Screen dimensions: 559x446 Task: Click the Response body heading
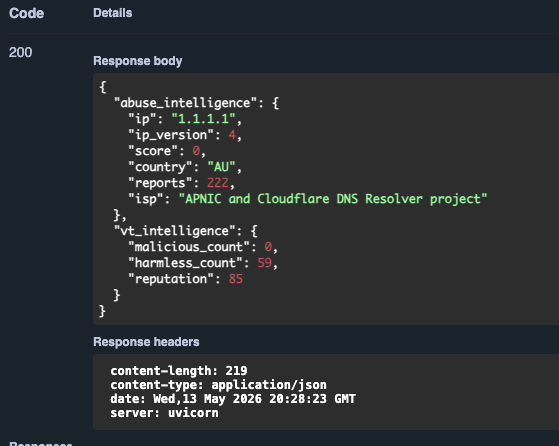138,61
